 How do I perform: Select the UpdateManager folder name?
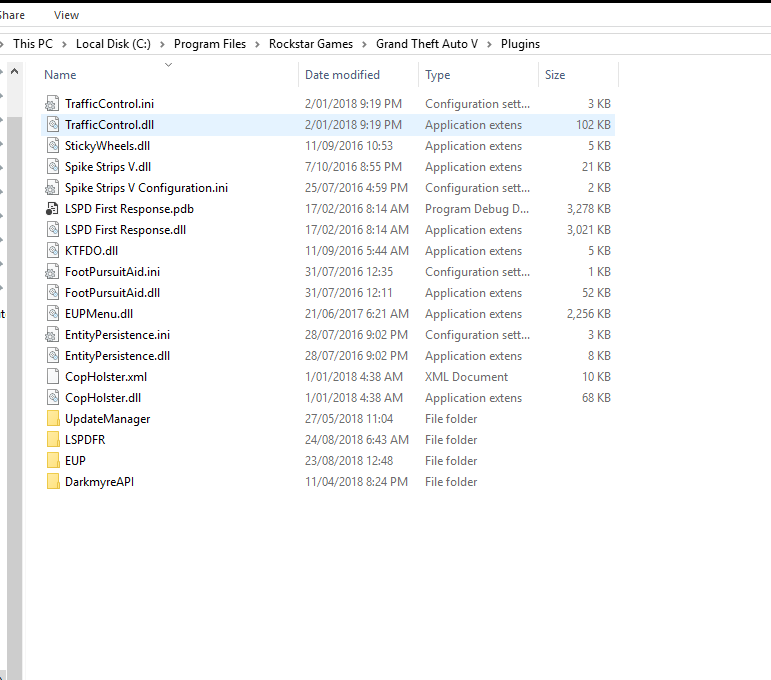click(x=107, y=419)
